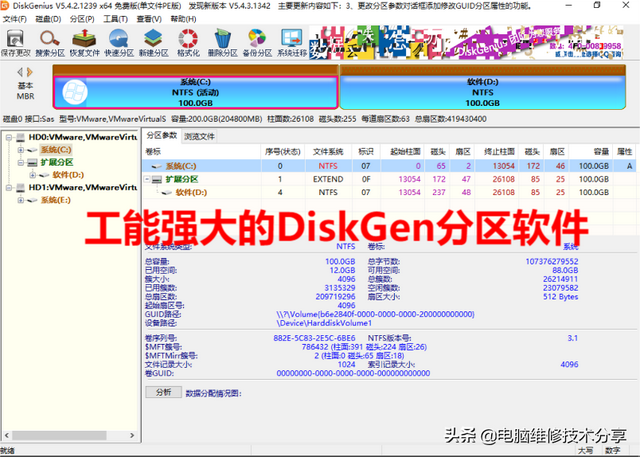Open the 备份分区 backup partition tool
Image resolution: width=640 pixels, height=457 pixels.
click(257, 43)
